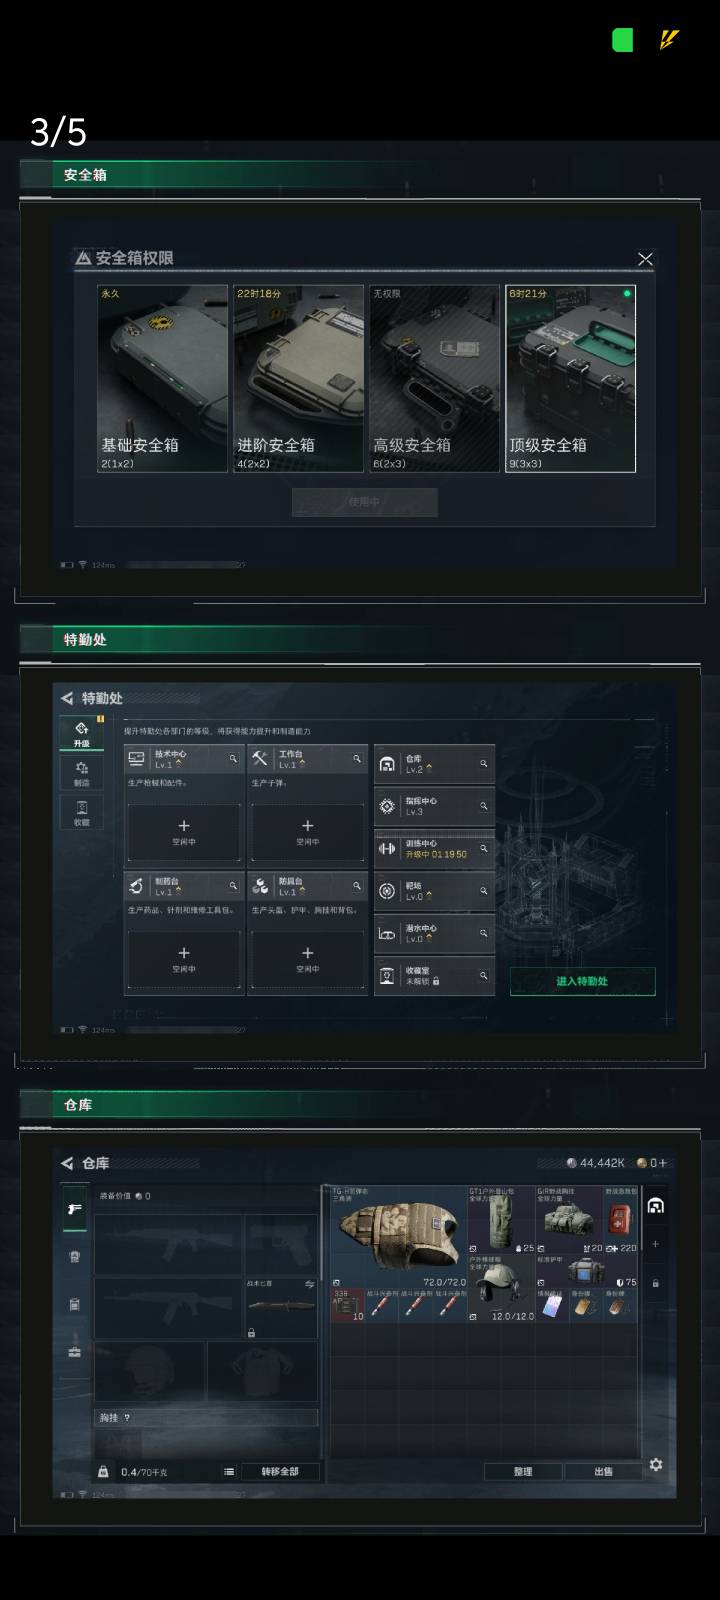Screen dimensions: 720x1600
Task: Click the magnifier icon on 技术中心
Action: click(233, 759)
